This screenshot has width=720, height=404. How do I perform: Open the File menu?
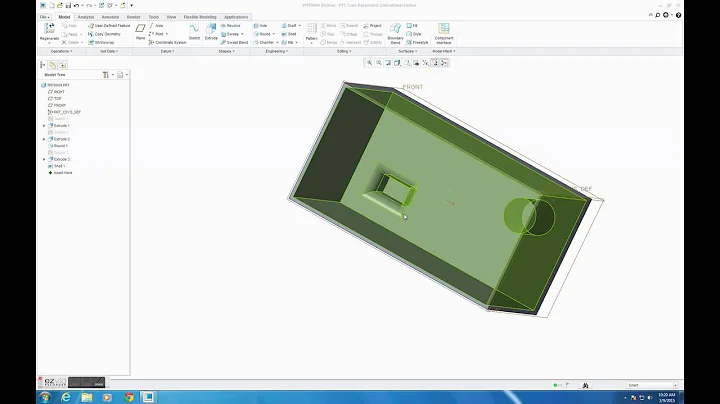(45, 17)
